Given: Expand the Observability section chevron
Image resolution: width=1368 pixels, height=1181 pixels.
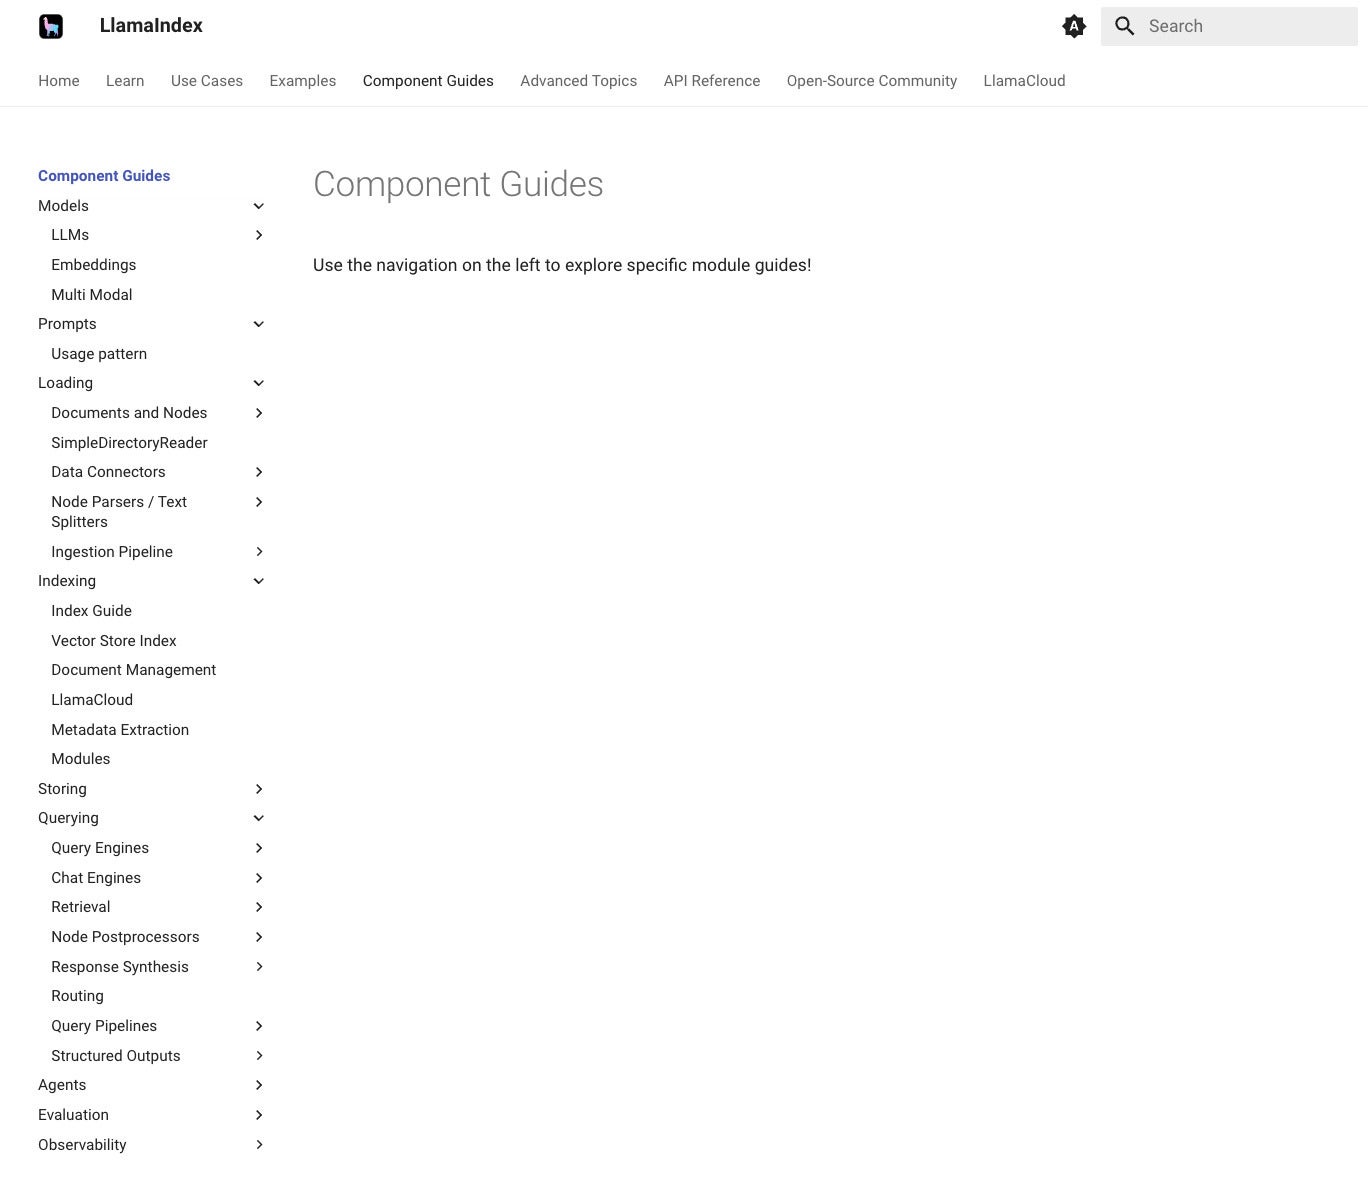Looking at the screenshot, I should coord(259,1145).
